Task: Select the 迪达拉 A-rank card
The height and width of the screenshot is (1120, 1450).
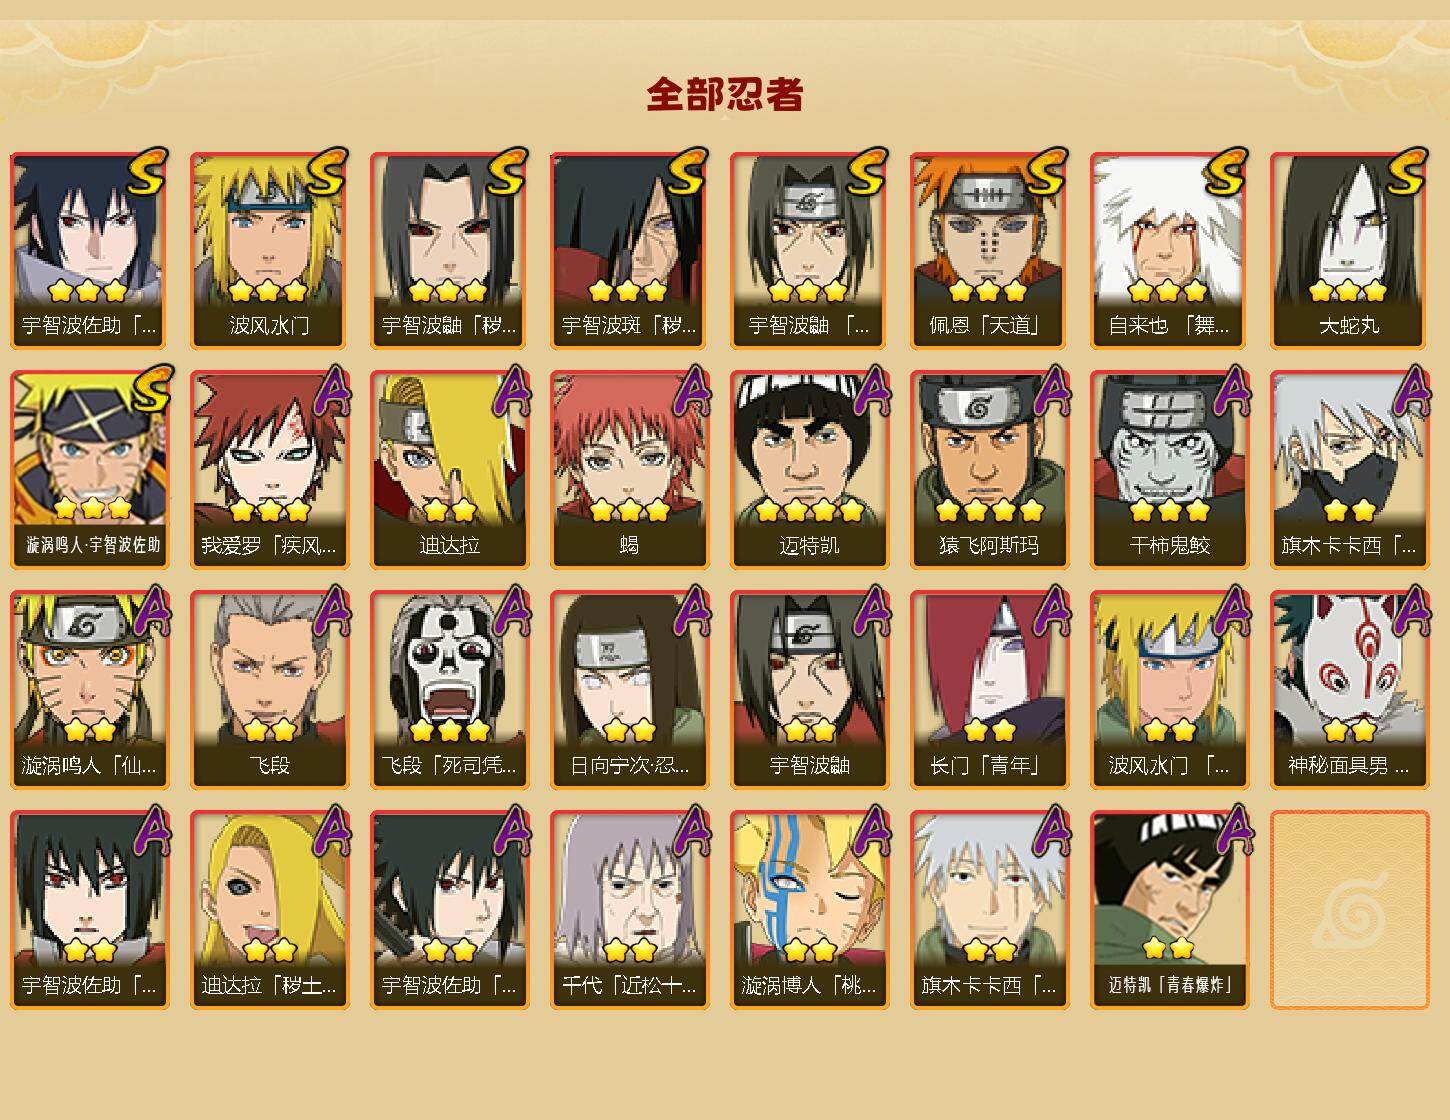Action: 449,470
